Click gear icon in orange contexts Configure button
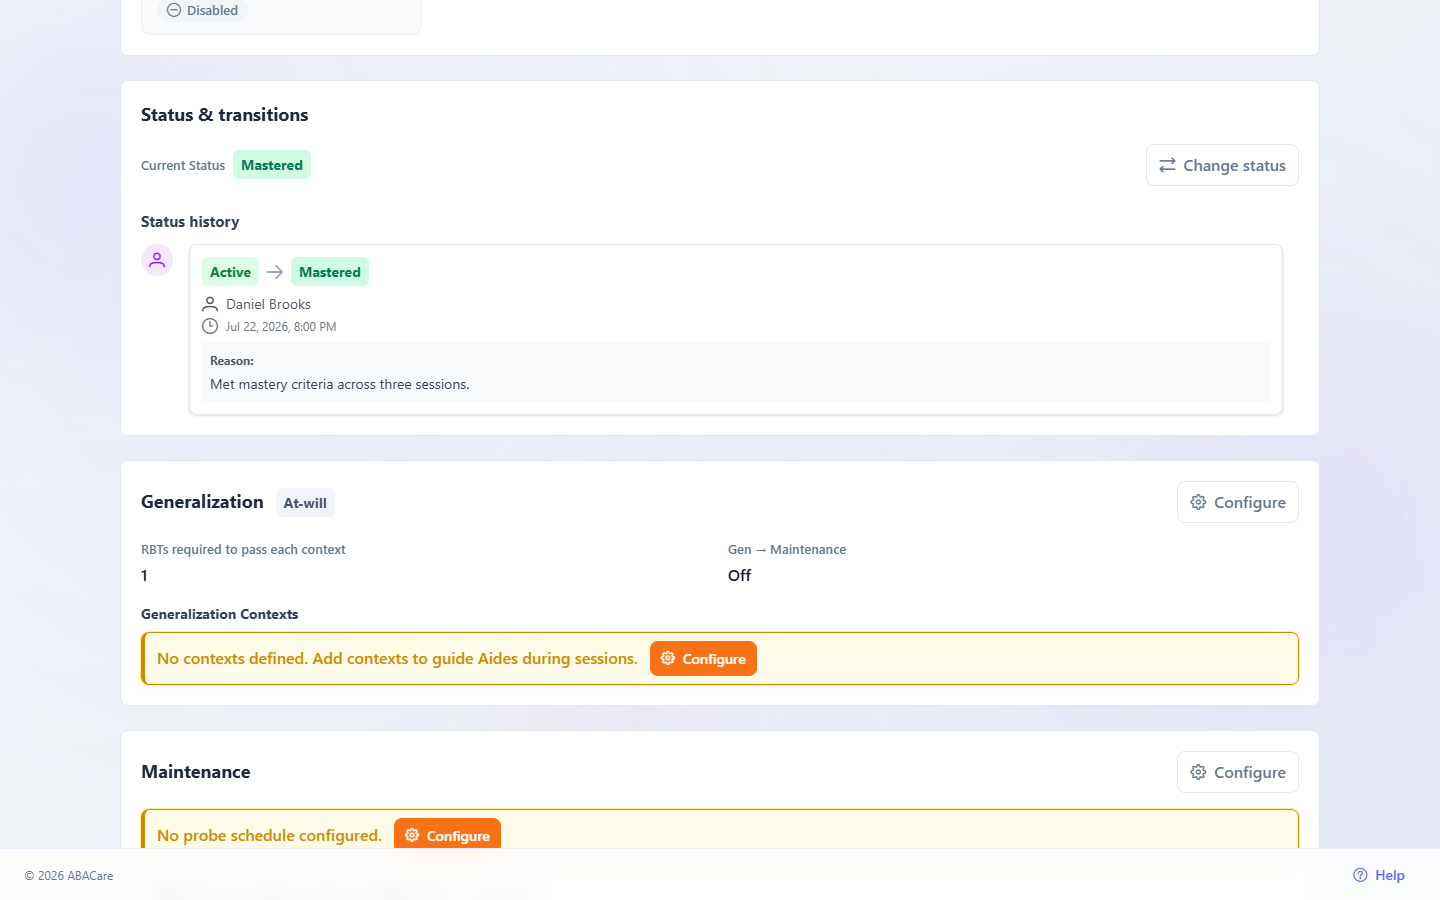Viewport: 1440px width, 900px height. [x=668, y=658]
